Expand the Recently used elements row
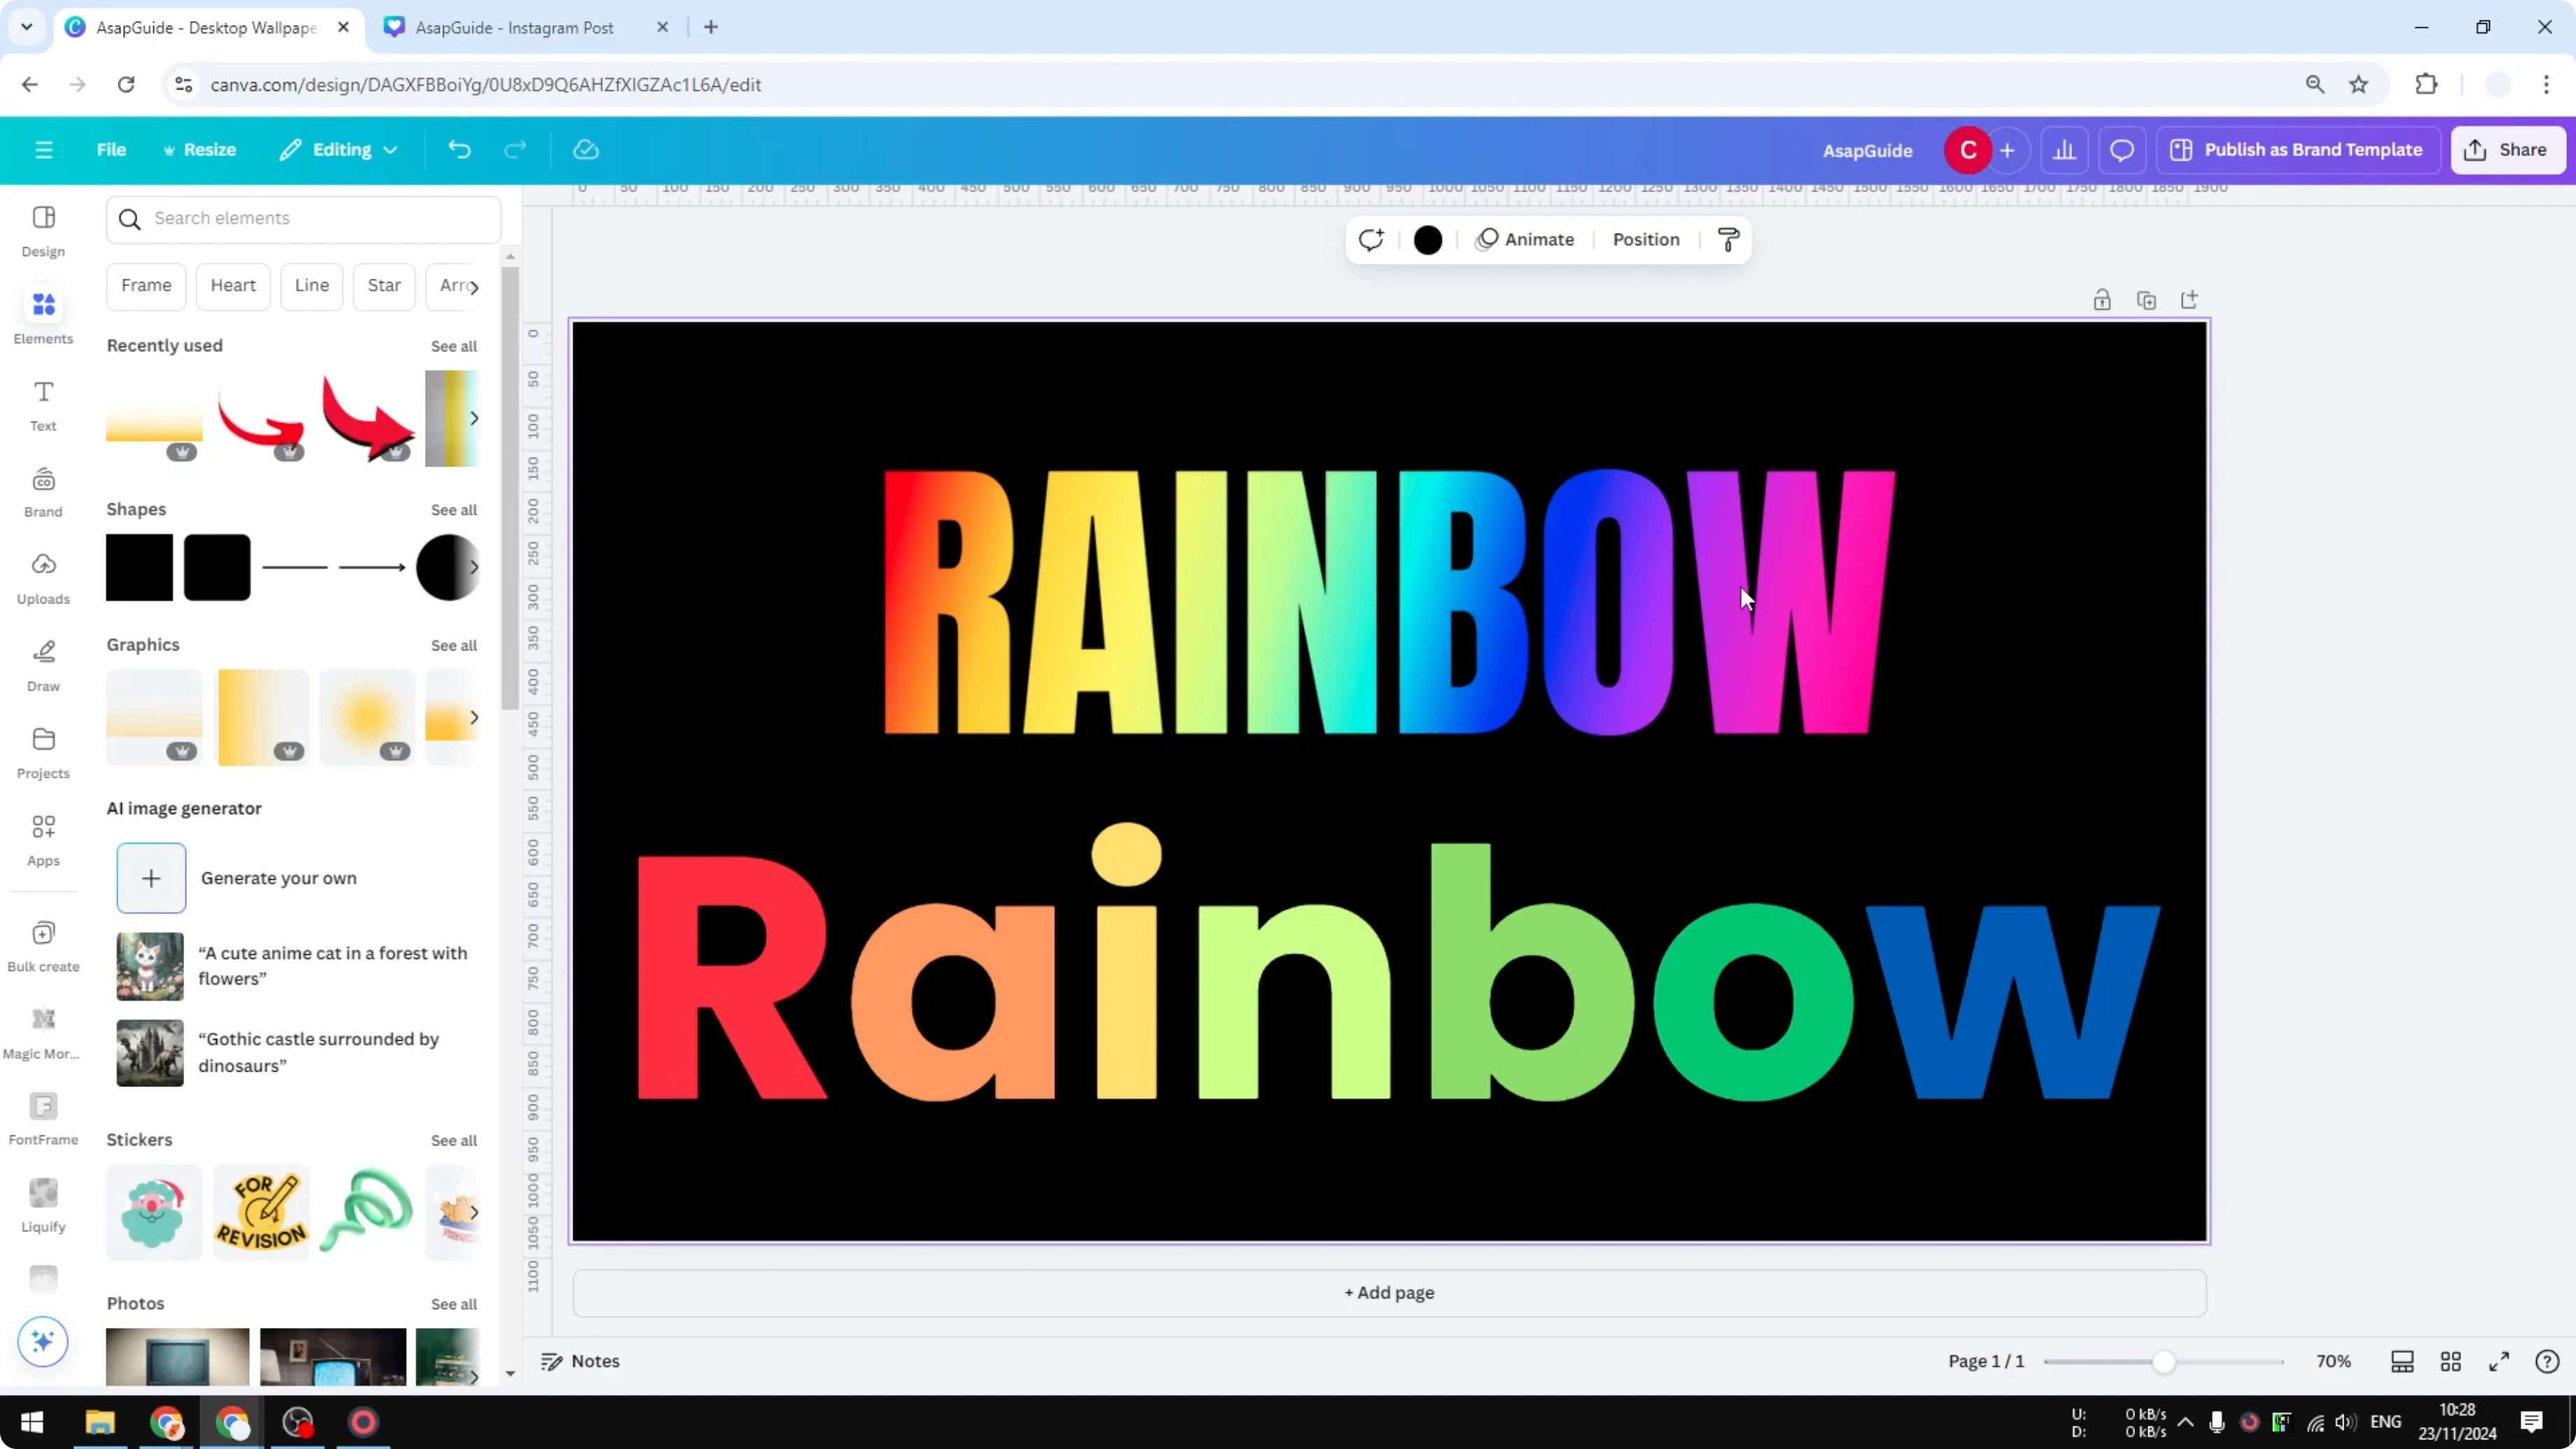The image size is (2576, 1449). [473, 419]
